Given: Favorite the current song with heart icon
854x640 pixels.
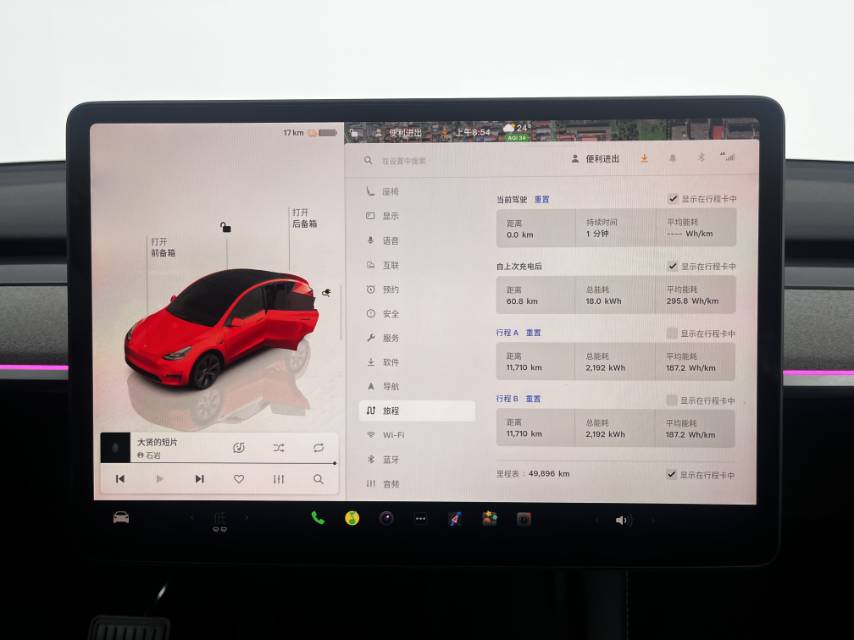Looking at the screenshot, I should (239, 479).
